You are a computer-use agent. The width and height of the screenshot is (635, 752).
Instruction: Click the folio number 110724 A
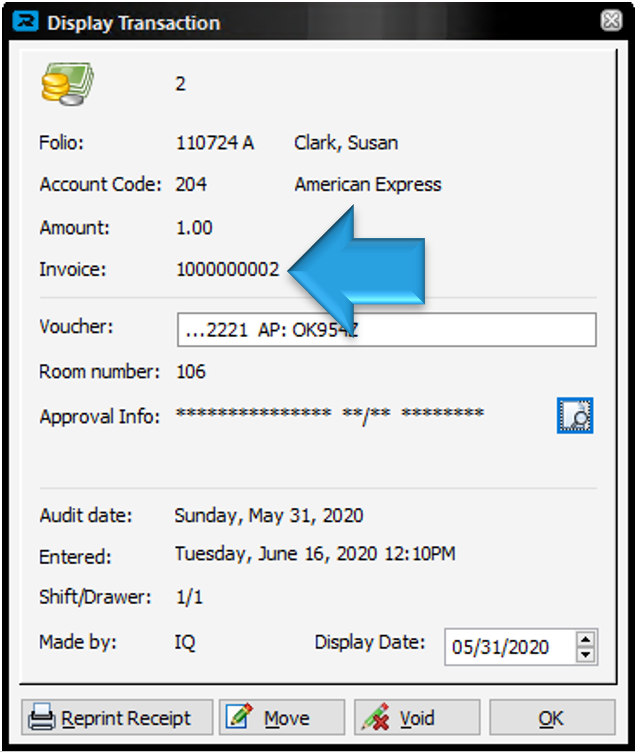pos(214,143)
